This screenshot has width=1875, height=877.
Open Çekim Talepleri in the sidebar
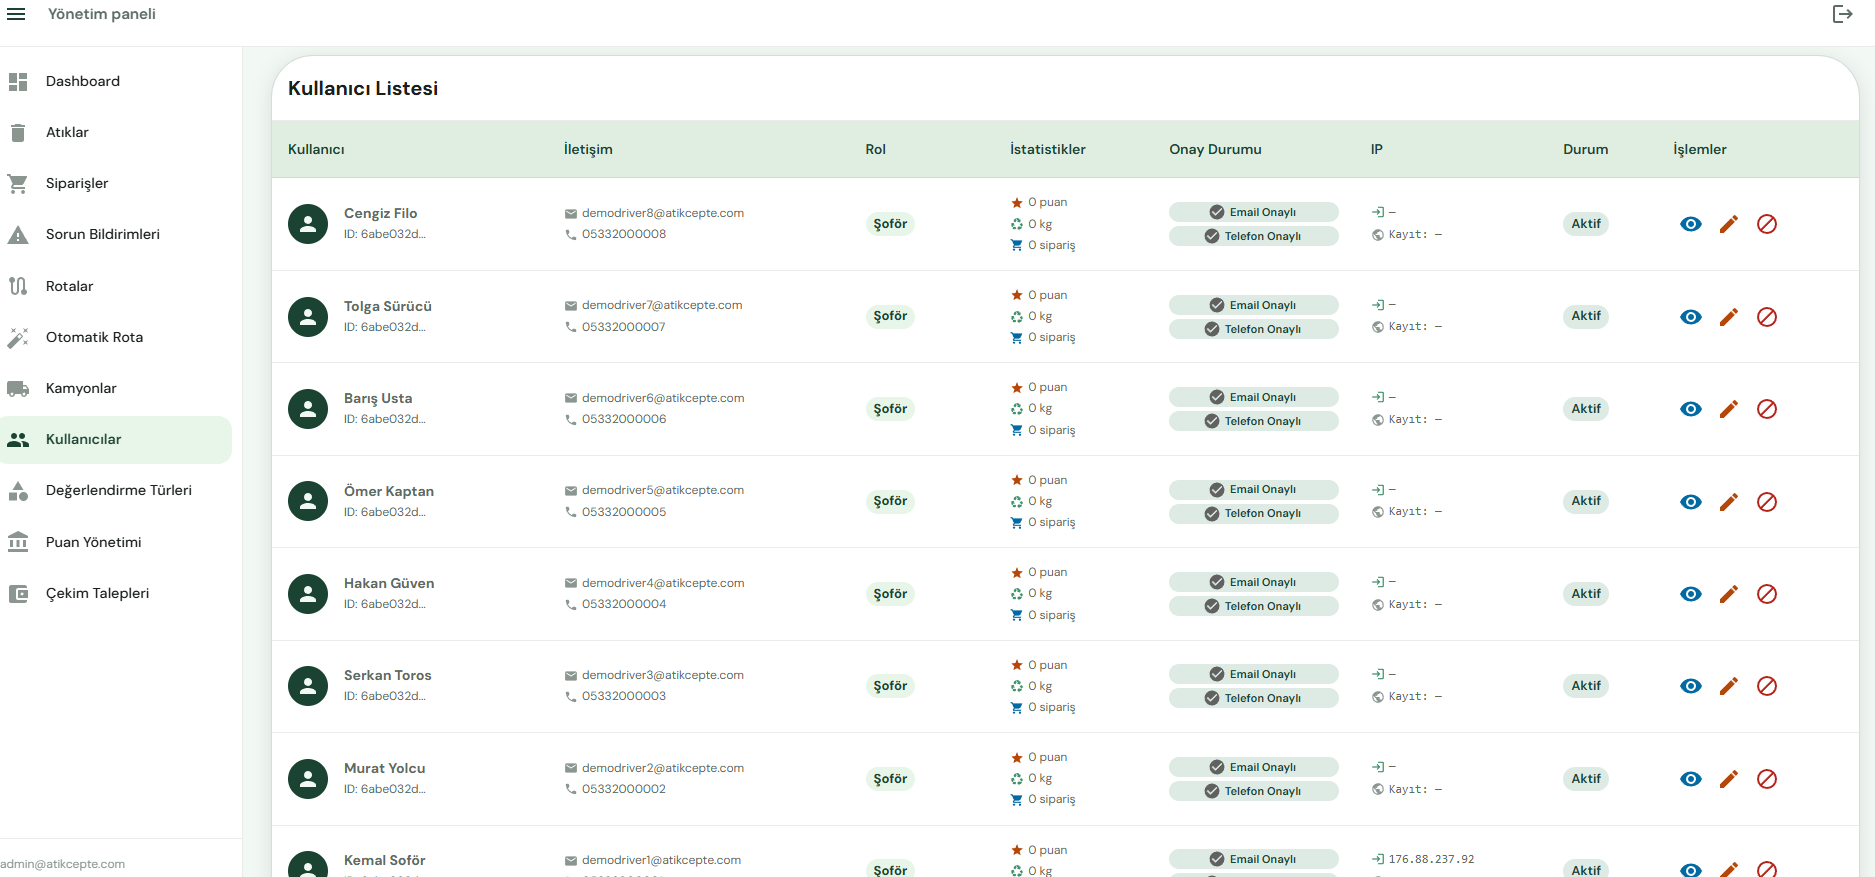coord(116,593)
